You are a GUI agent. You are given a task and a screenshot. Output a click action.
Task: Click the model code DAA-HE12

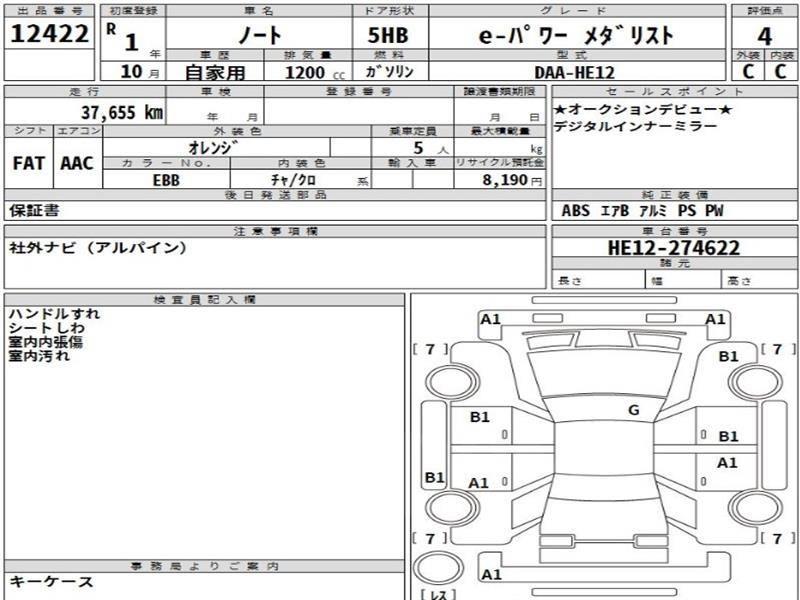click(574, 72)
